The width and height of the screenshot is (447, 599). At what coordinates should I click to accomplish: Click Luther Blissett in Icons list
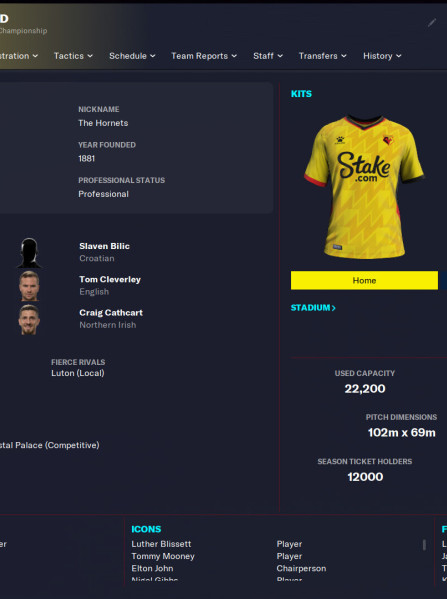point(161,544)
